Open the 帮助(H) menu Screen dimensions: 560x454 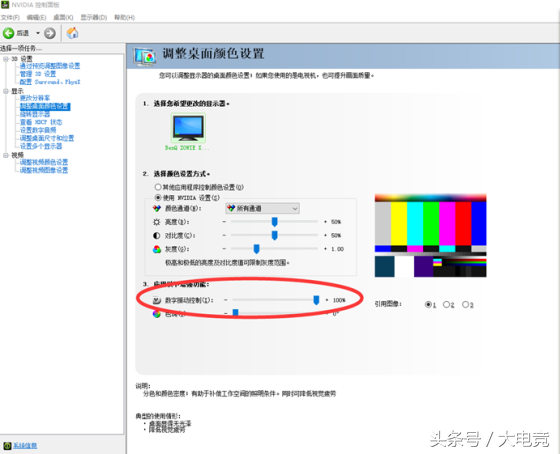(124, 18)
